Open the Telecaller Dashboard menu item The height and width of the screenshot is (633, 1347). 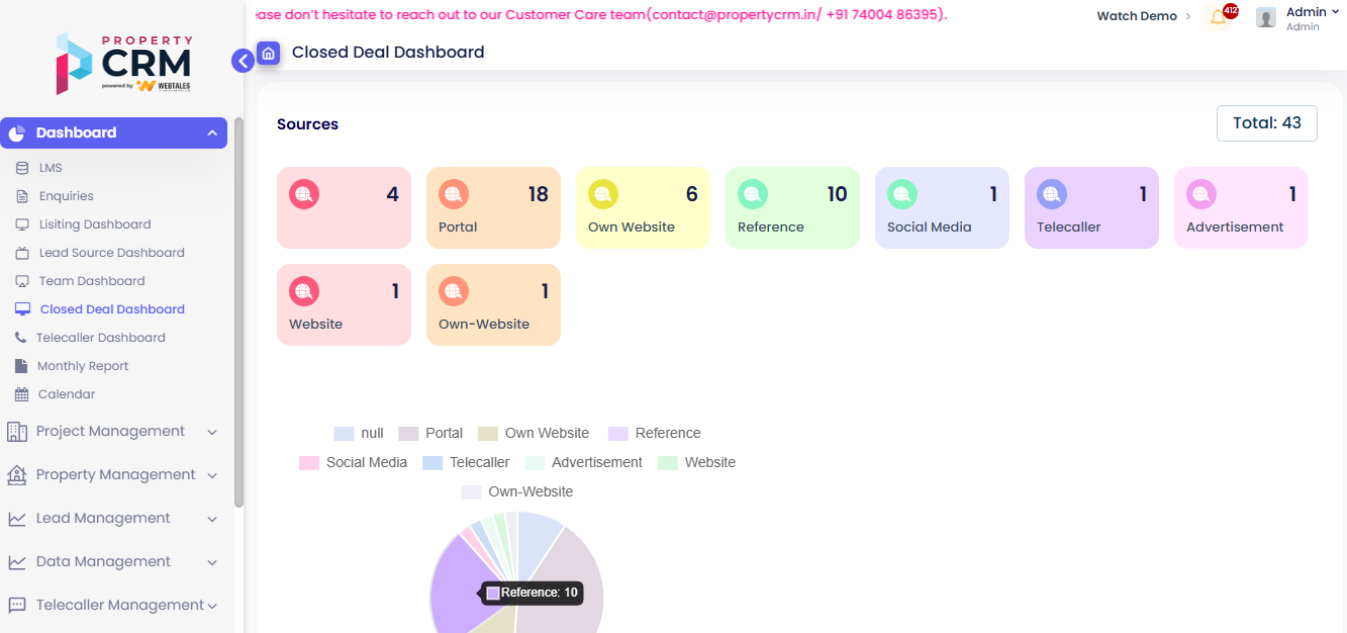click(100, 338)
